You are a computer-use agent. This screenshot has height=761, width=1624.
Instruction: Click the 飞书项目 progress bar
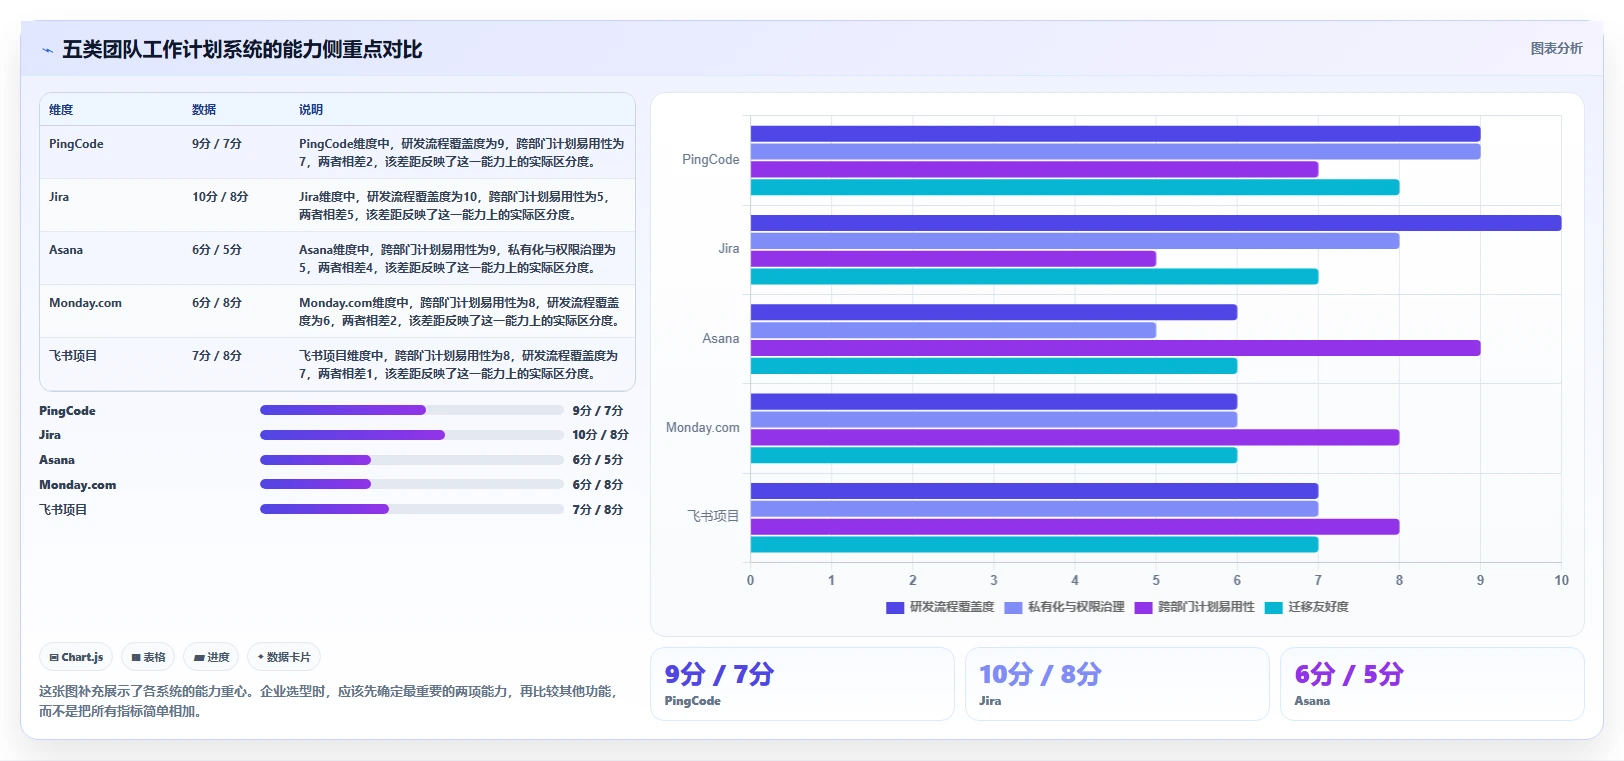pos(412,509)
